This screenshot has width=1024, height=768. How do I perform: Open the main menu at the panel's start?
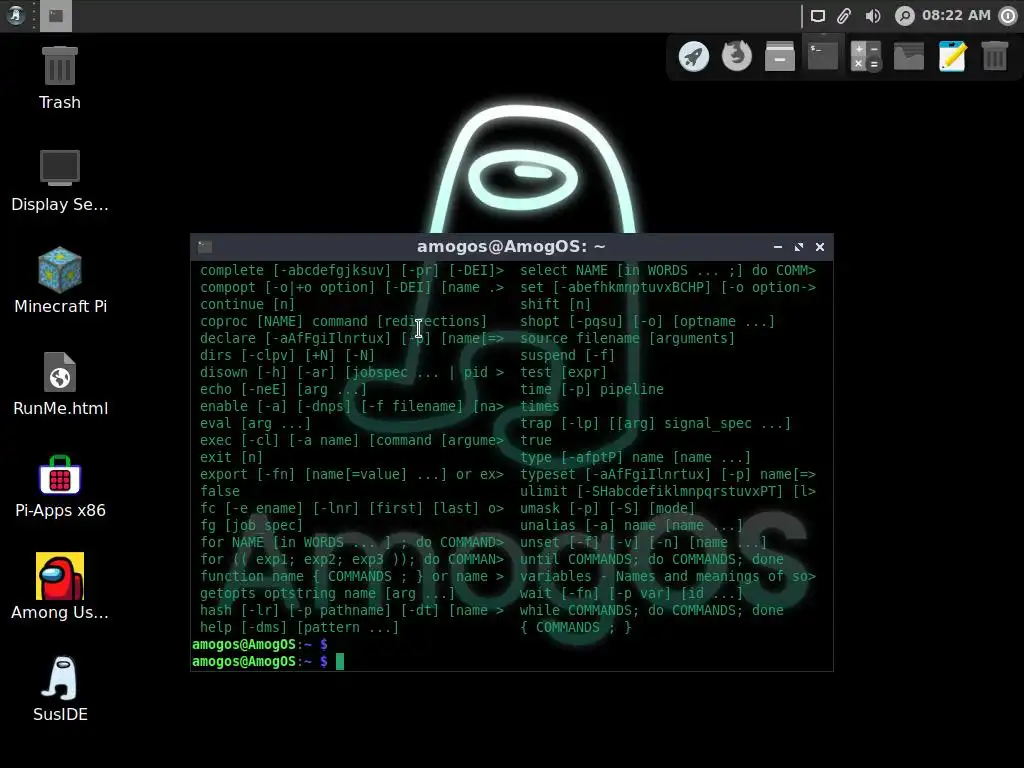coord(16,15)
